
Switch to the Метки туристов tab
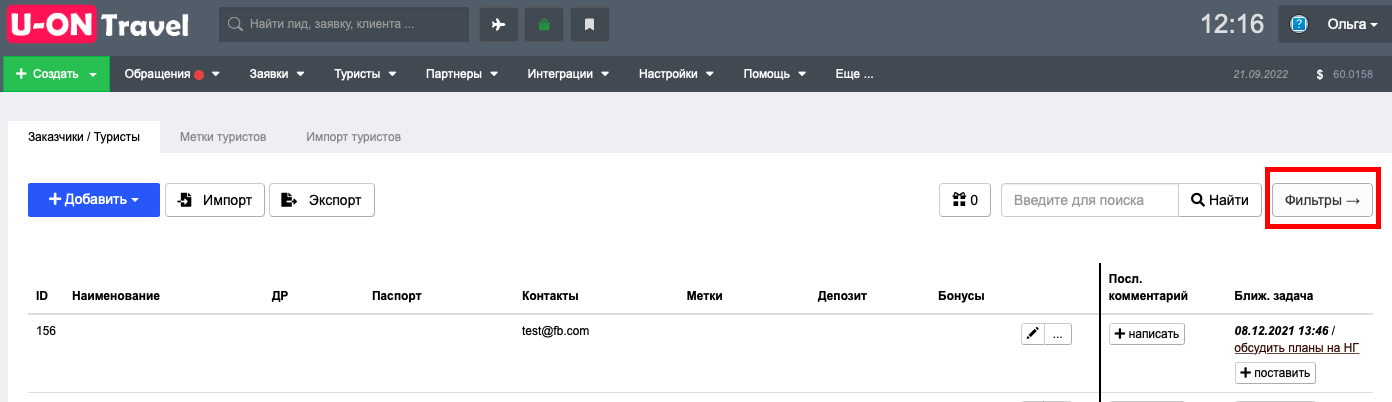pos(223,137)
